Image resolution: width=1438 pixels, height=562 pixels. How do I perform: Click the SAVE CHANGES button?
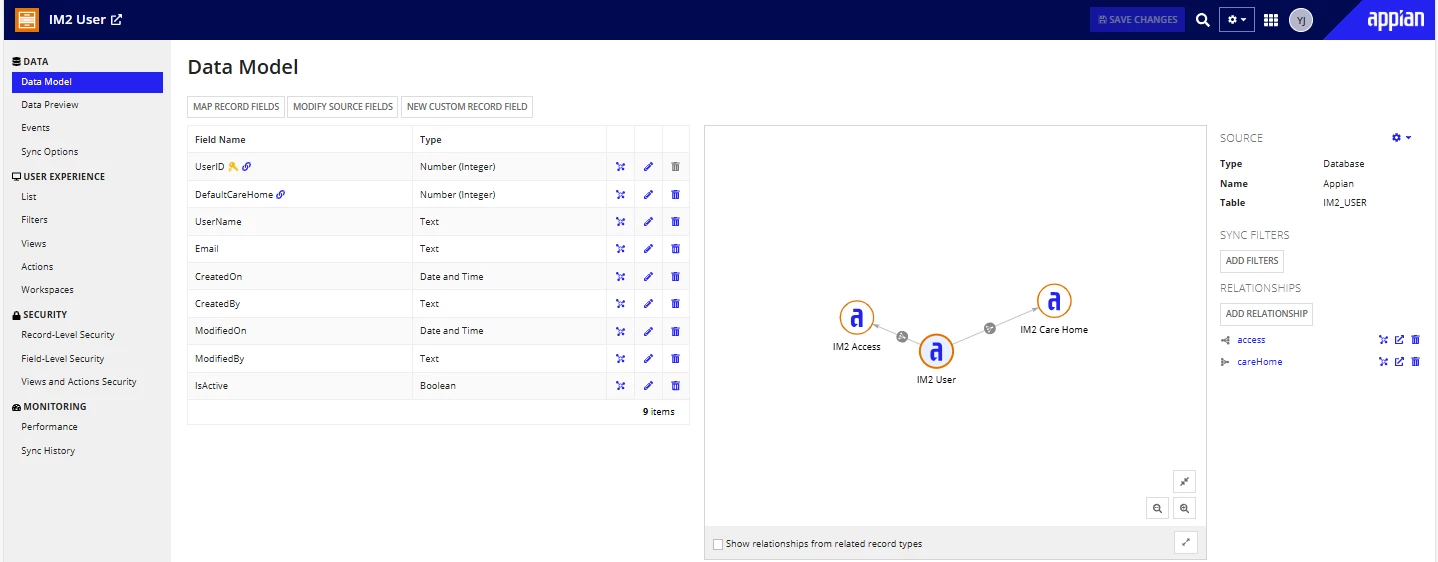tap(1137, 20)
